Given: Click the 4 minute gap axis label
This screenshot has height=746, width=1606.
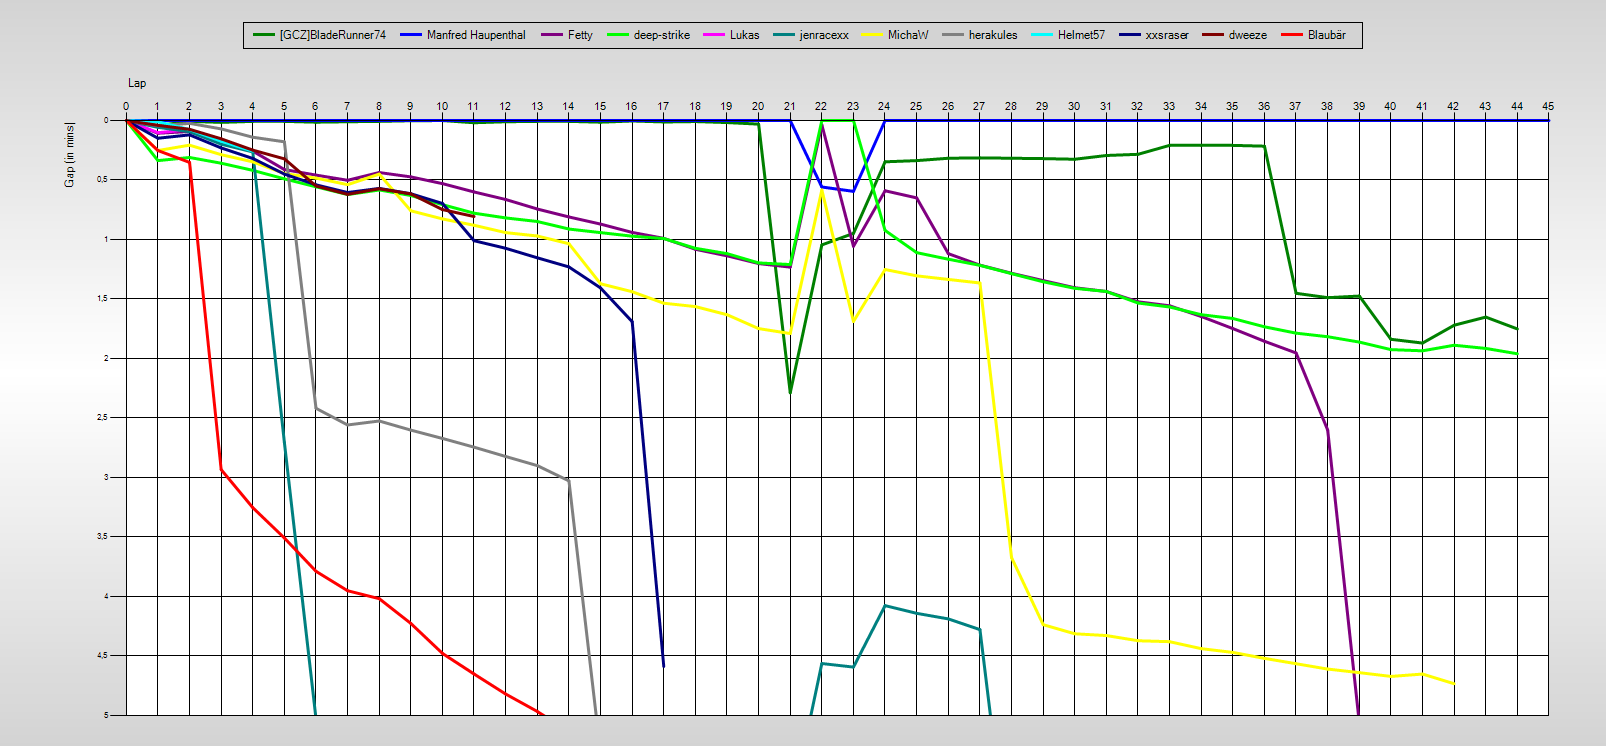Looking at the screenshot, I should click(106, 597).
